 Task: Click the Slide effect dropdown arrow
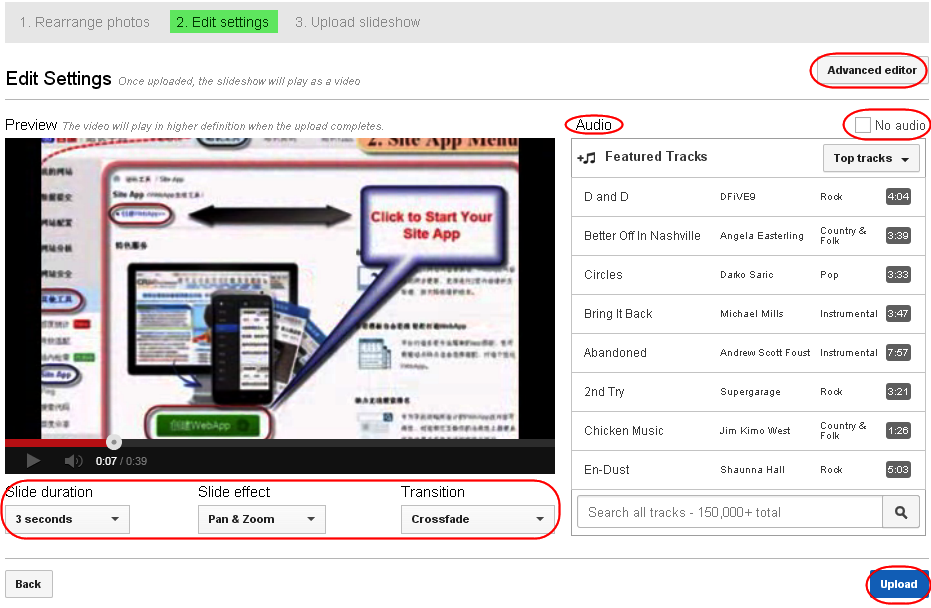coord(312,519)
